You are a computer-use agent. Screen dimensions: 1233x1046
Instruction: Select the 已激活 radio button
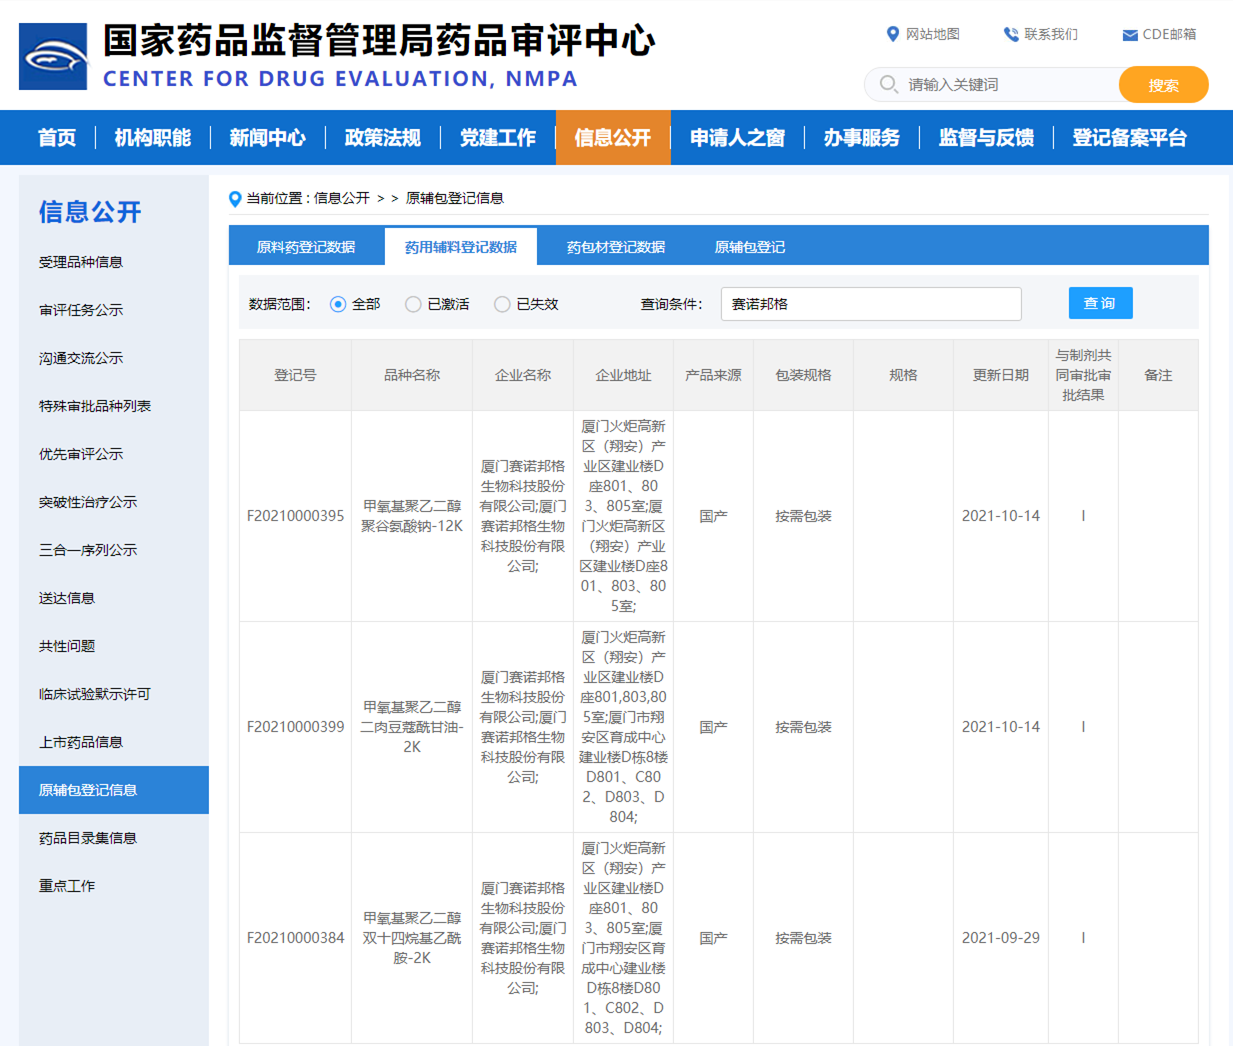[413, 303]
